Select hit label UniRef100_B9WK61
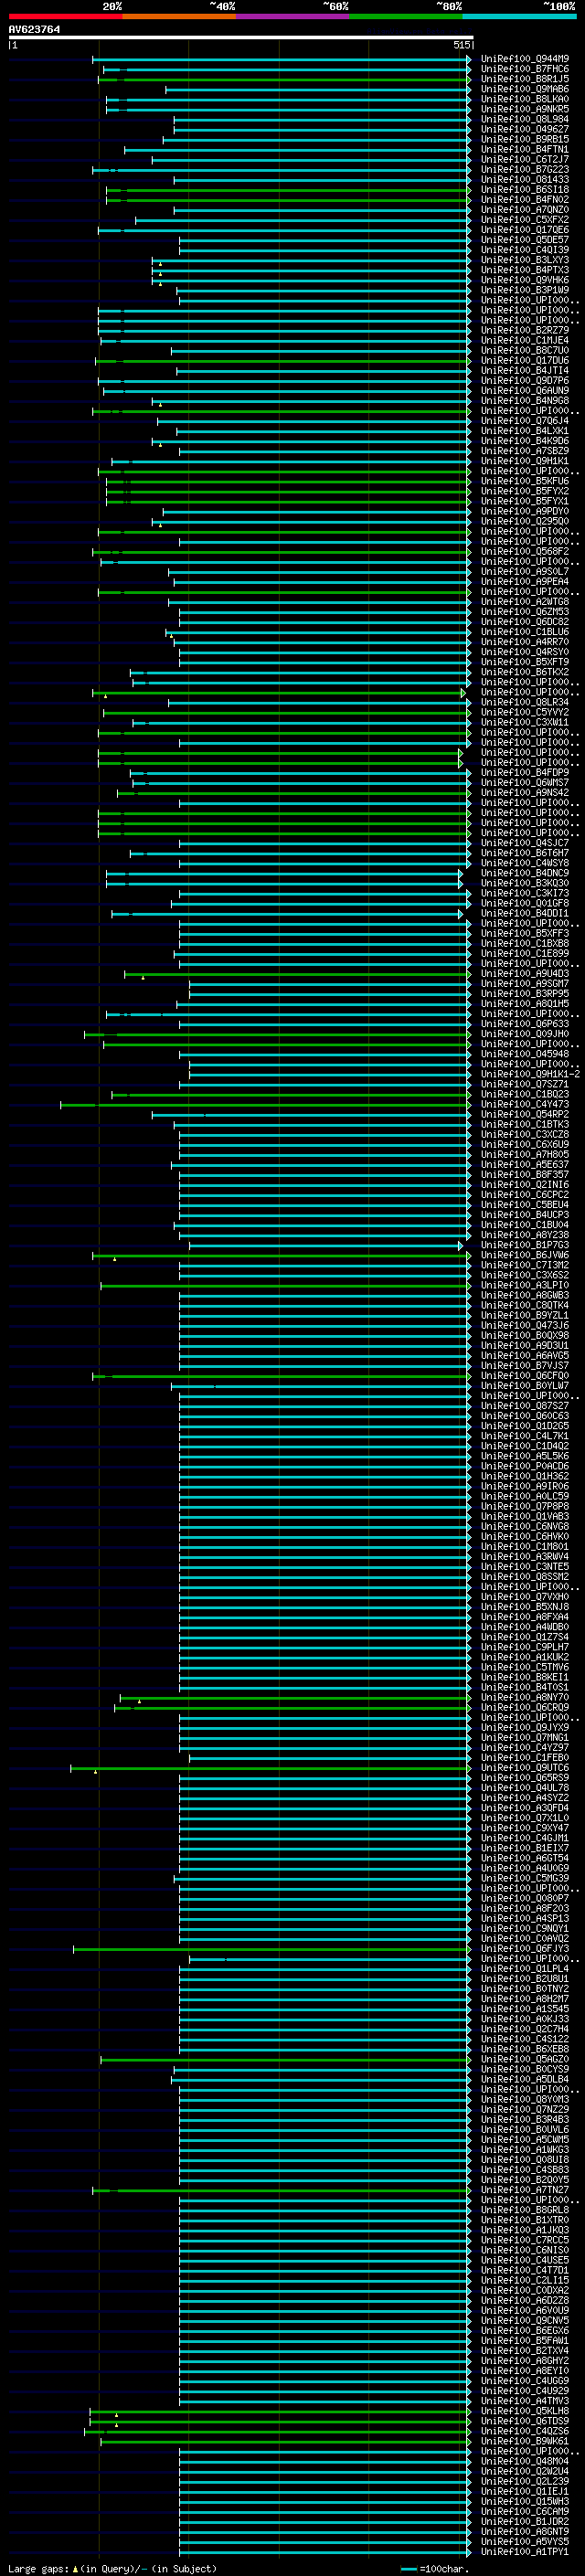The width and height of the screenshot is (585, 2576). coord(525,2441)
